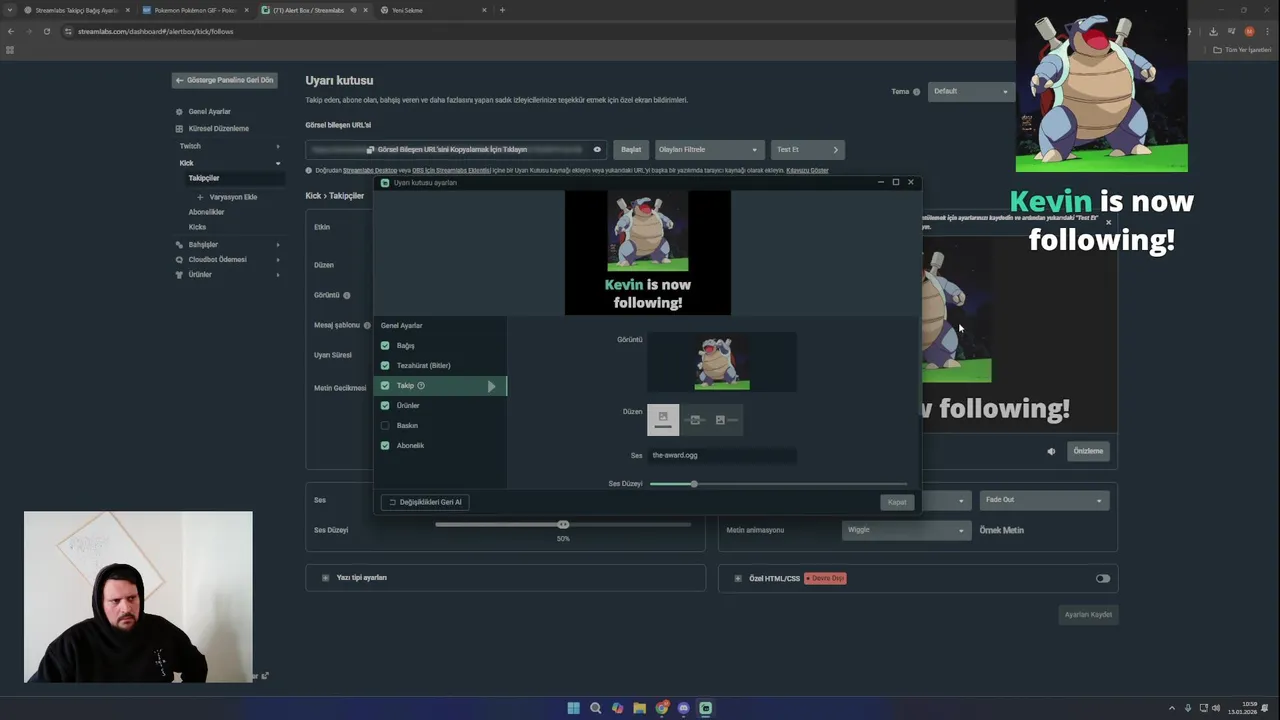Open the Fade Out animation dropdown
1280x720 pixels.
pos(1044,500)
